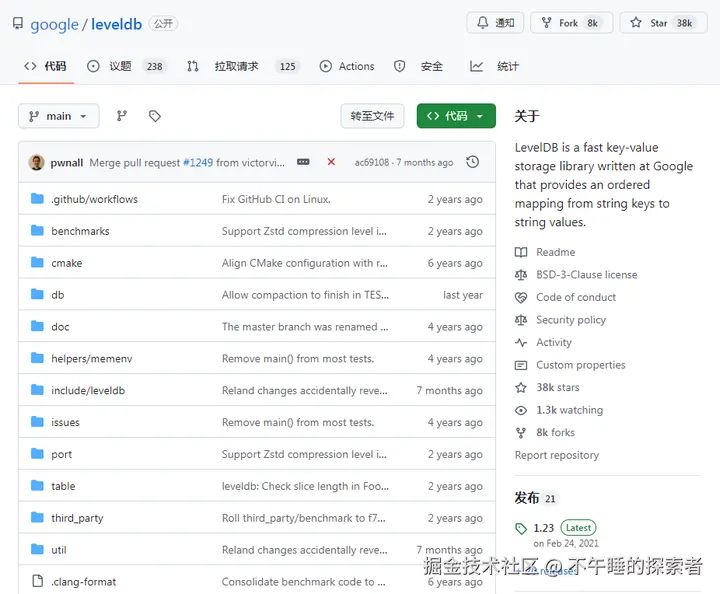Open pull request #1249 link
Screen dimensions: 720x594
(x=198, y=163)
